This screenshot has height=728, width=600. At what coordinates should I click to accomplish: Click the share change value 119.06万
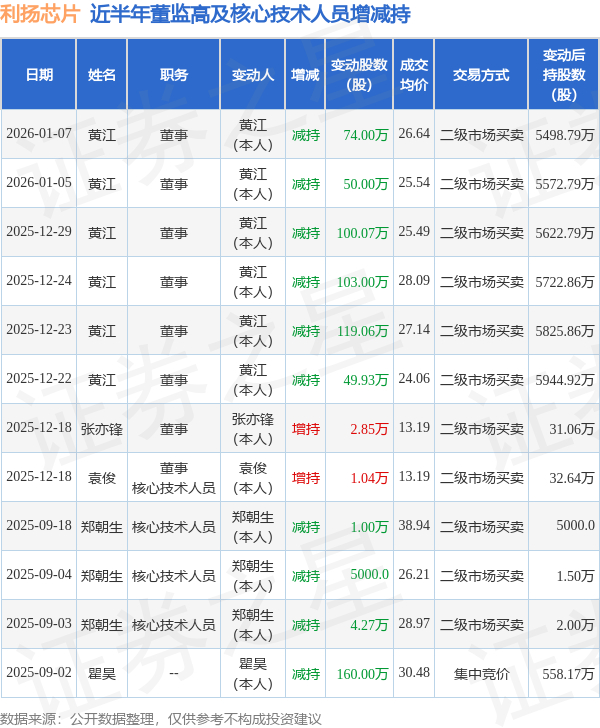pyautogui.click(x=363, y=331)
